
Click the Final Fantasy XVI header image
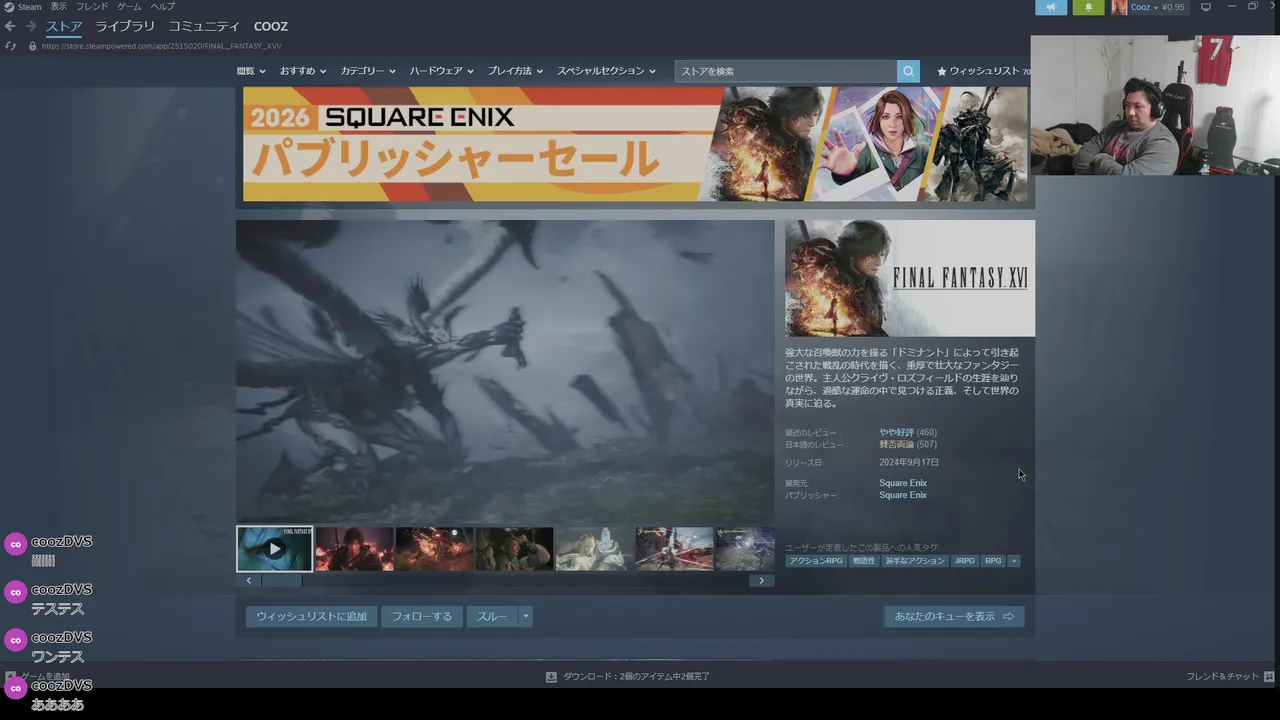(x=910, y=278)
